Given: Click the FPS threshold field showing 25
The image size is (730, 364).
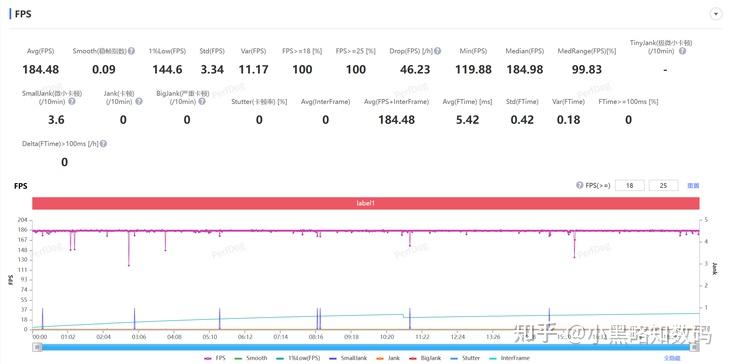Looking at the screenshot, I should tap(663, 185).
